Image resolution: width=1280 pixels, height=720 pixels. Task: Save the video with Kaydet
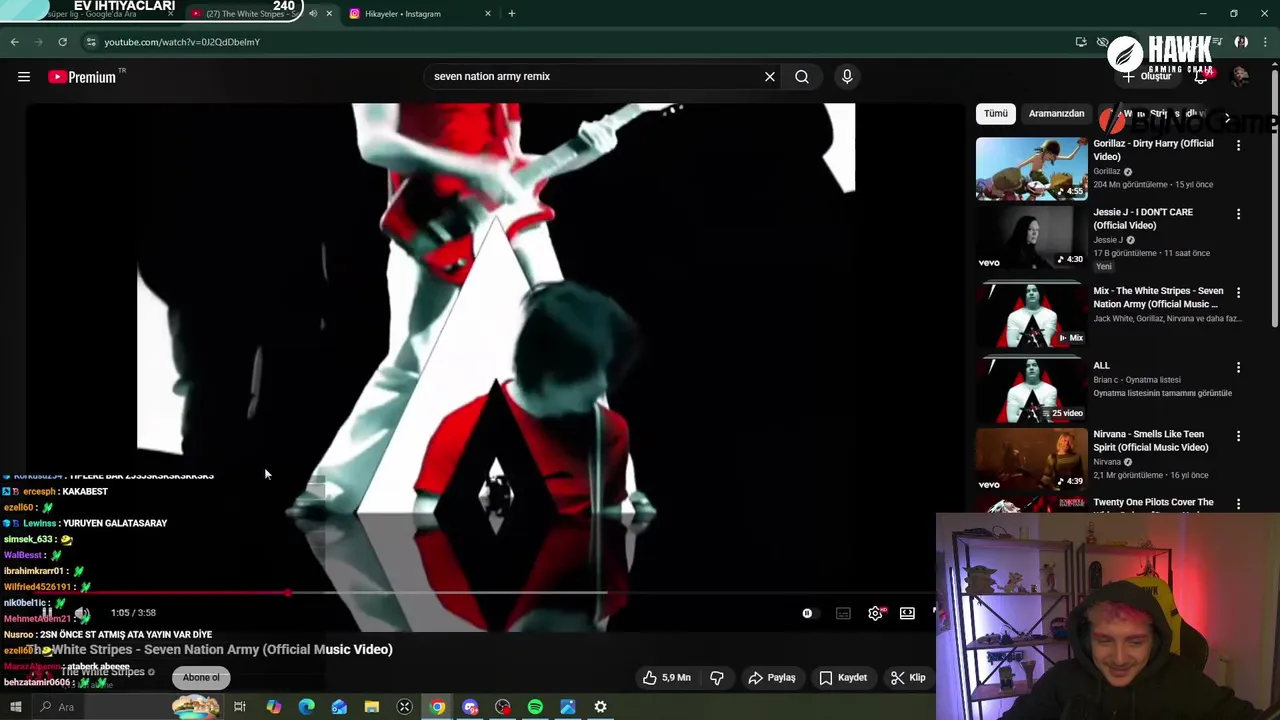pos(843,677)
